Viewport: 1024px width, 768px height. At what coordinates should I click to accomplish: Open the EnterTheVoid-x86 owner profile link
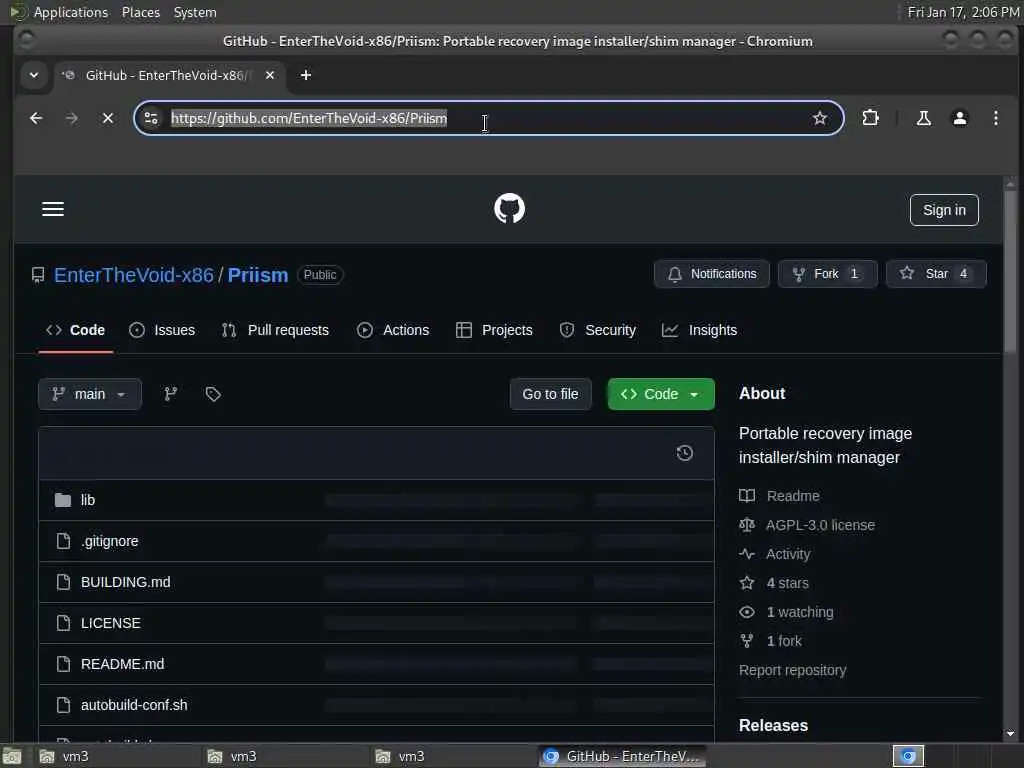[133, 275]
